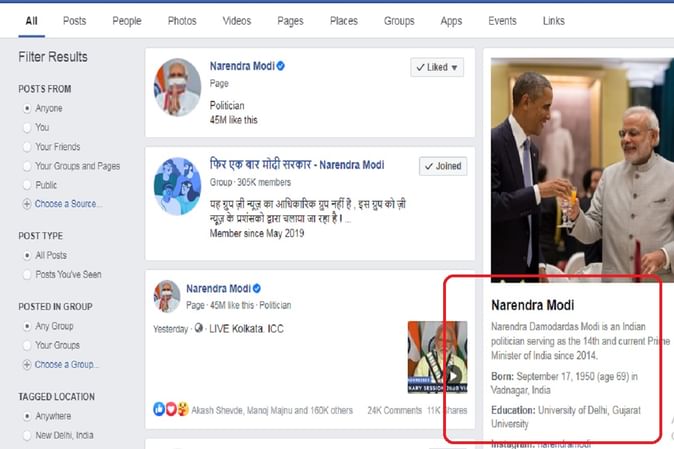Click Narendra Modi page profile picture

point(177,87)
